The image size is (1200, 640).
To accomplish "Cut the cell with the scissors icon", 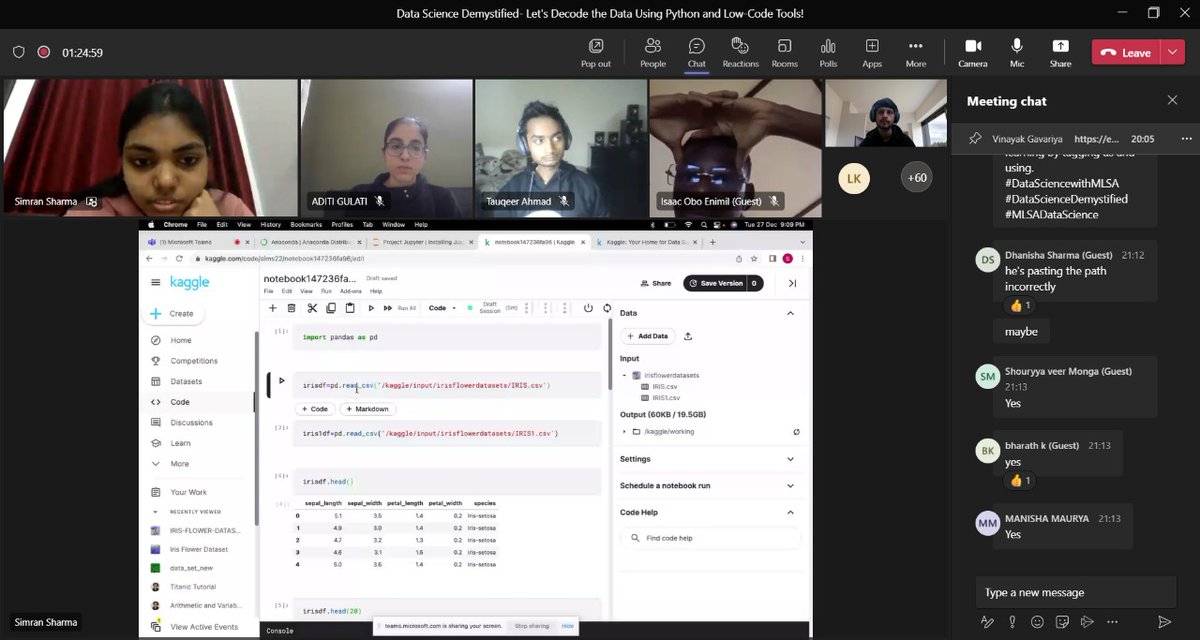I will click(x=312, y=308).
